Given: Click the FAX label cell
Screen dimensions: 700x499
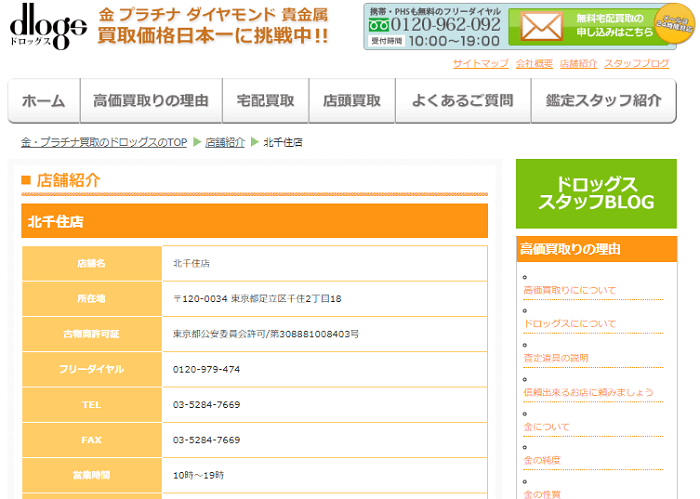Looking at the screenshot, I should coord(92,440).
